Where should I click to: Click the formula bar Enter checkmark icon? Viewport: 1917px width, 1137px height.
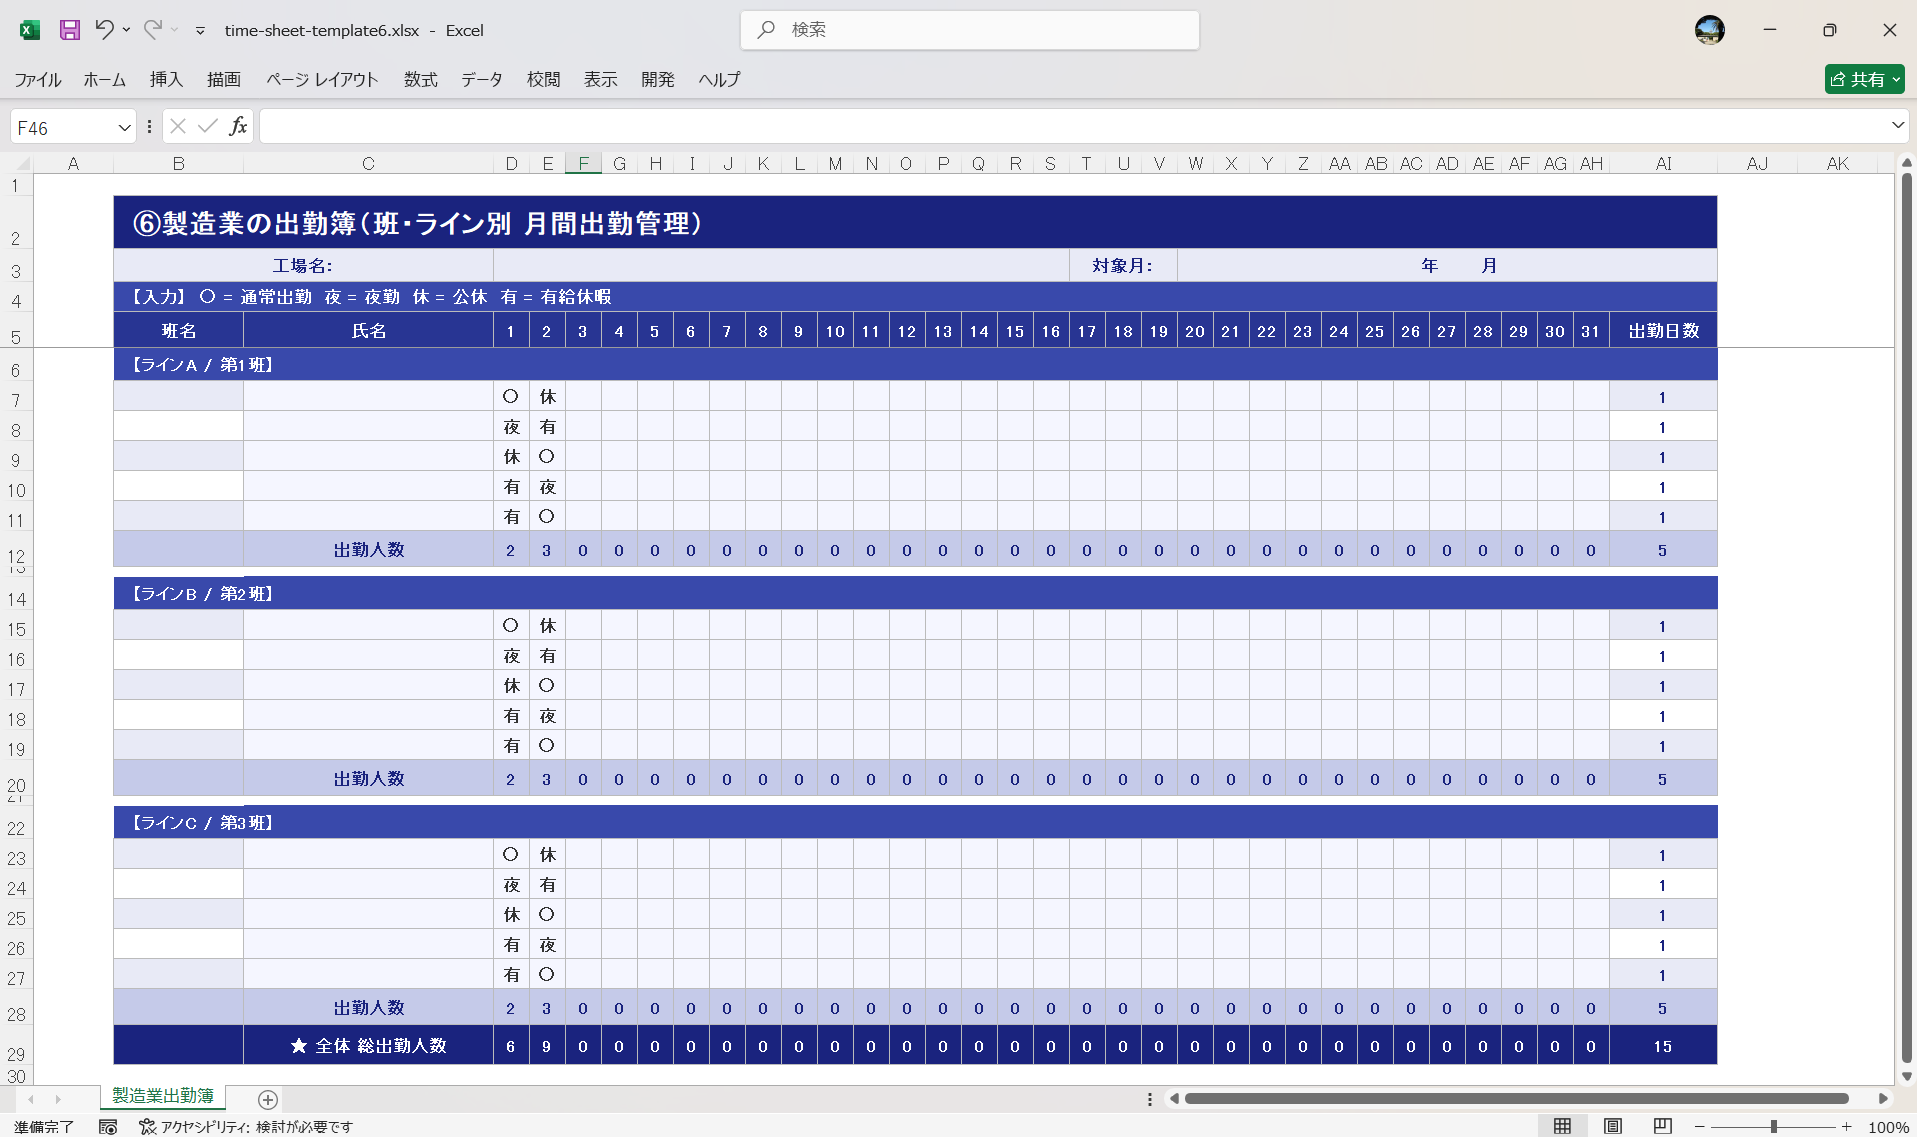[x=208, y=126]
